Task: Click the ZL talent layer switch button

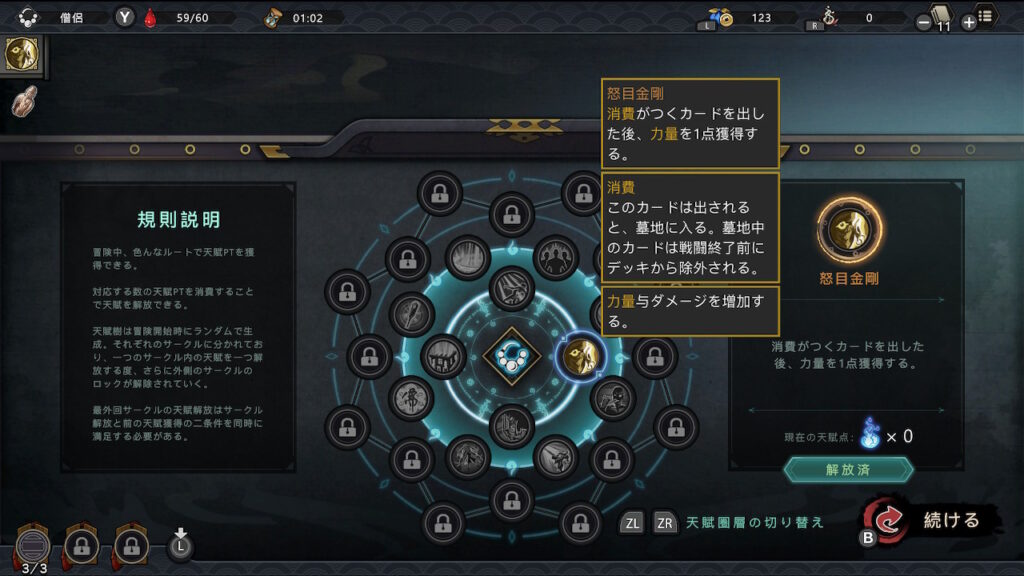Action: (632, 523)
